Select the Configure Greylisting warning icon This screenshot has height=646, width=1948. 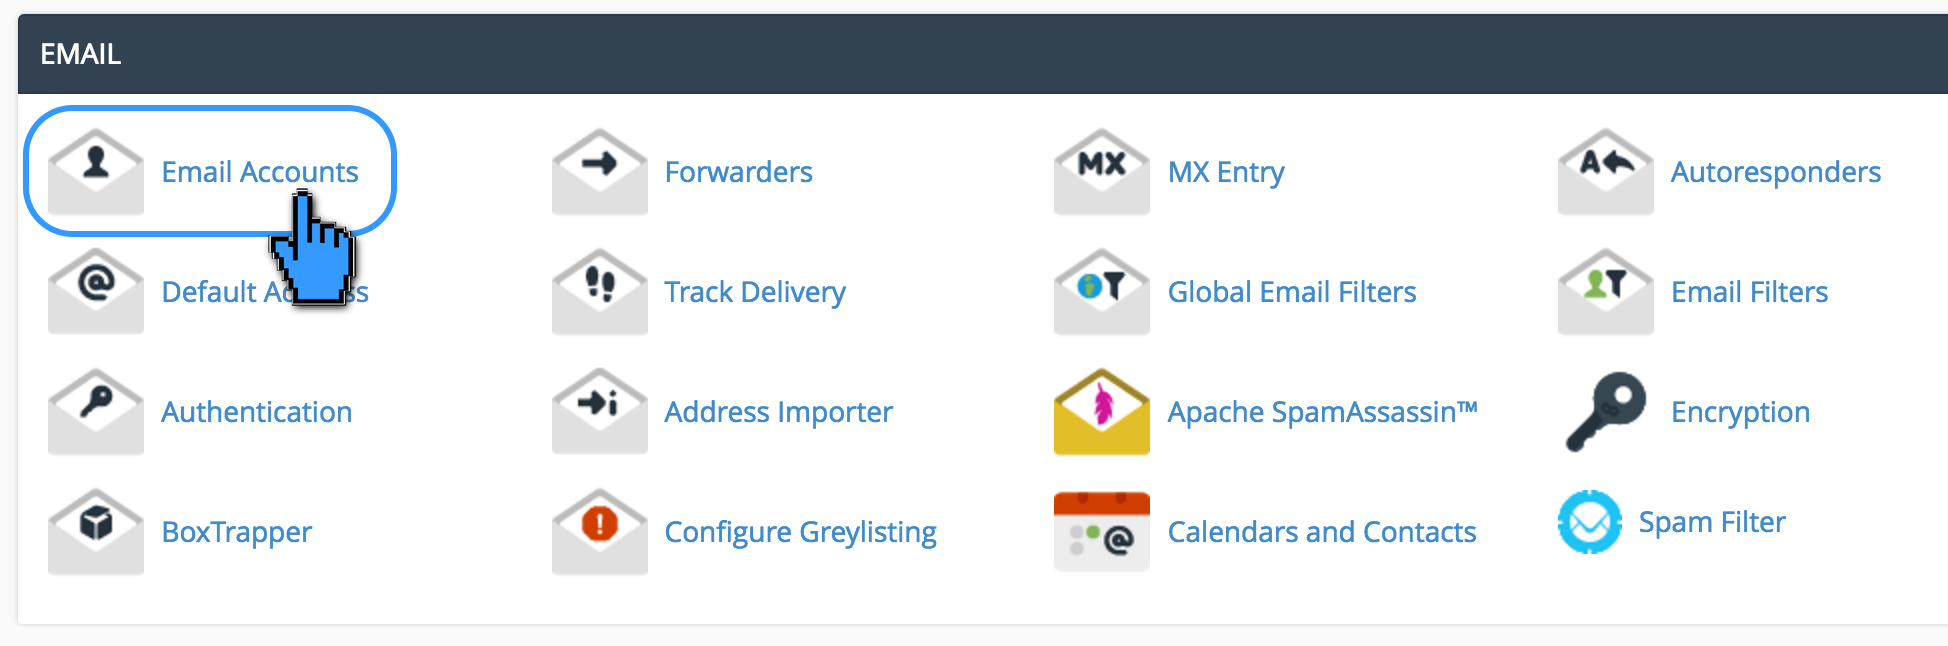coord(598,531)
